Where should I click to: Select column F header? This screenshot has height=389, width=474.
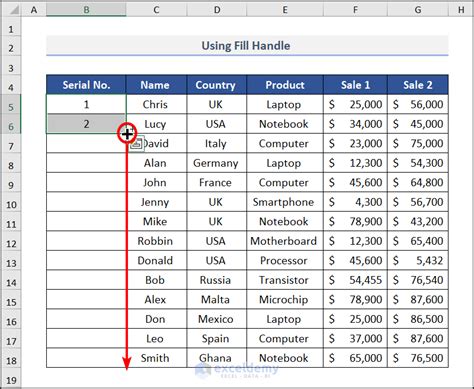coord(355,10)
